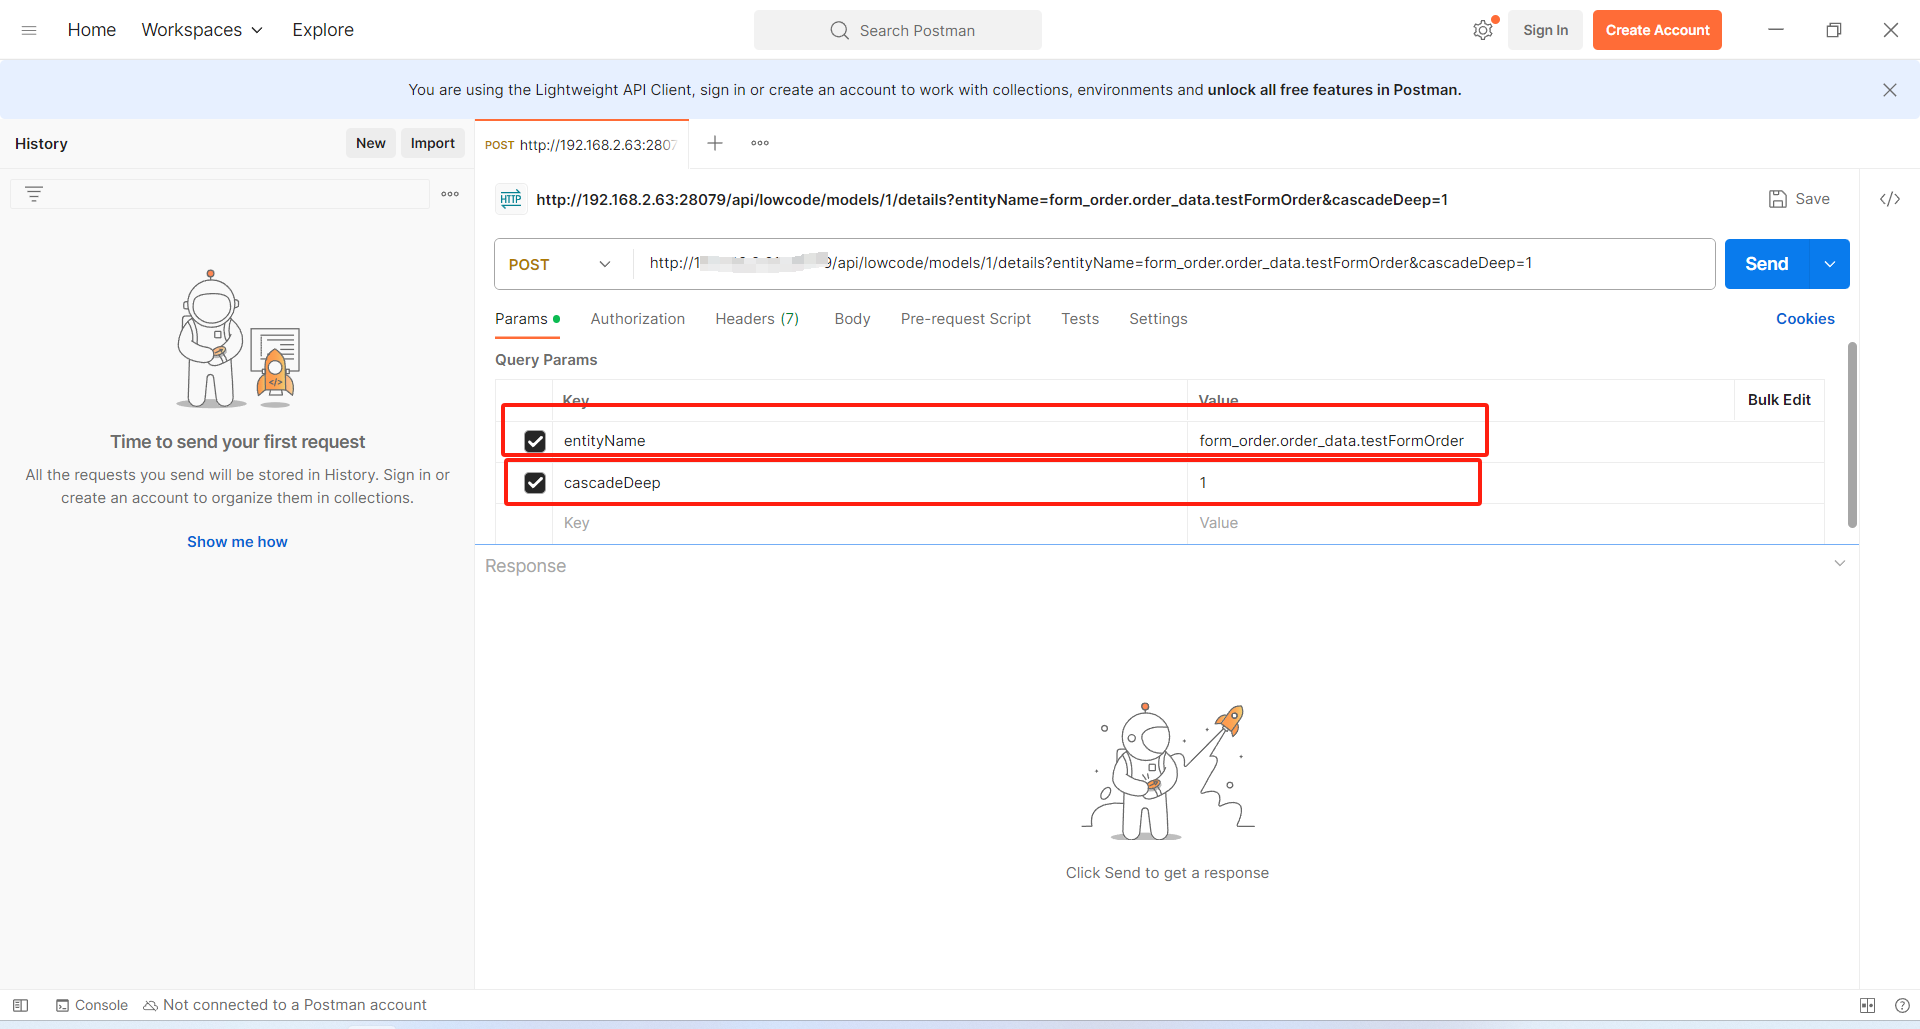Open the hamburger menu icon

(29, 30)
